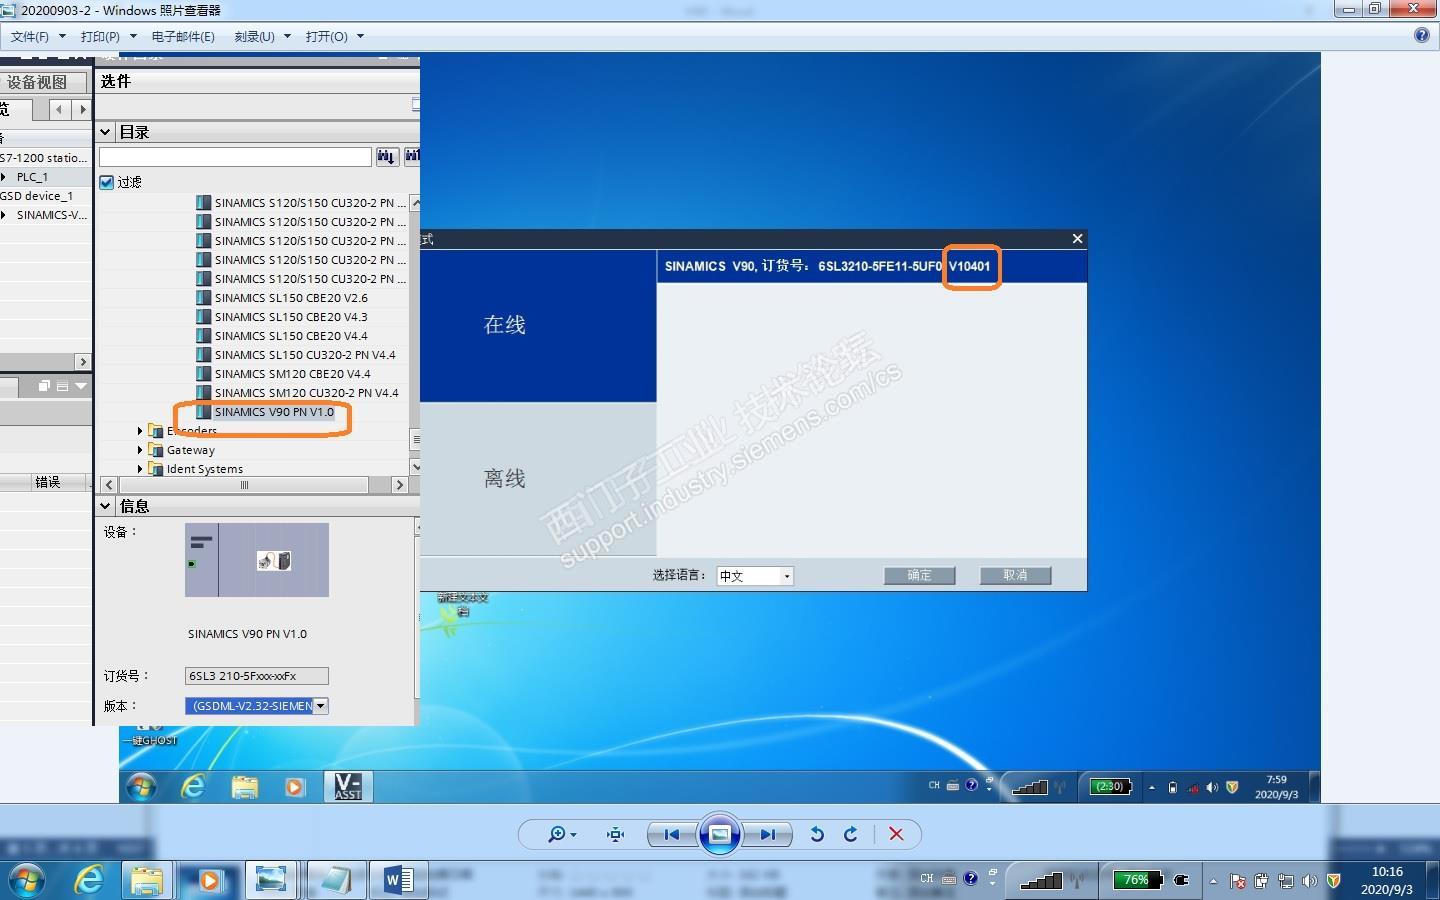Select SINAMICS SL150 CBE20 V2.6 entry
This screenshot has height=900, width=1440.
point(291,298)
